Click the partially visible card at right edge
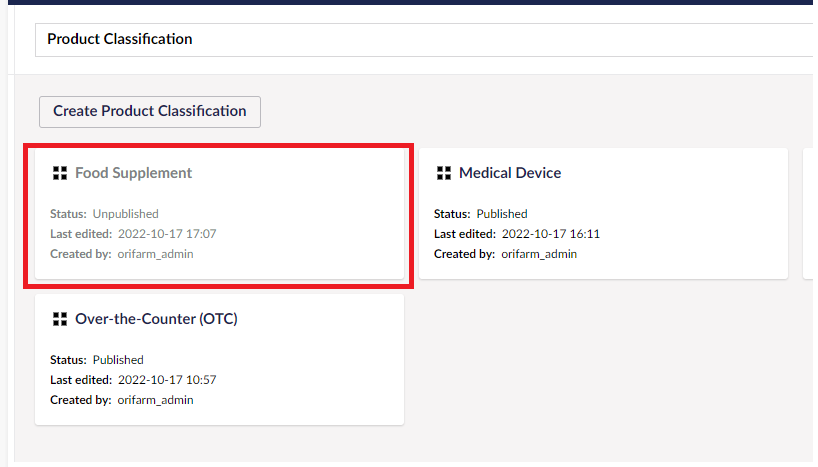The height and width of the screenshot is (467, 818). (809, 213)
